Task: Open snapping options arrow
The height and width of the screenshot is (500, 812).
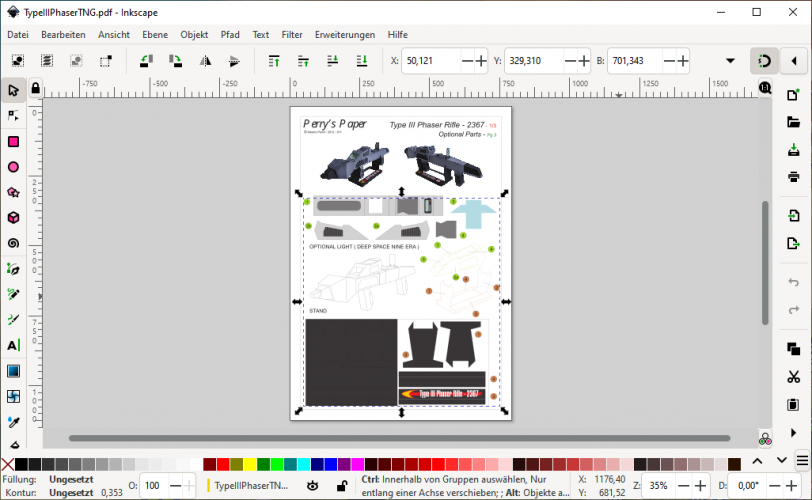Action: coord(794,61)
